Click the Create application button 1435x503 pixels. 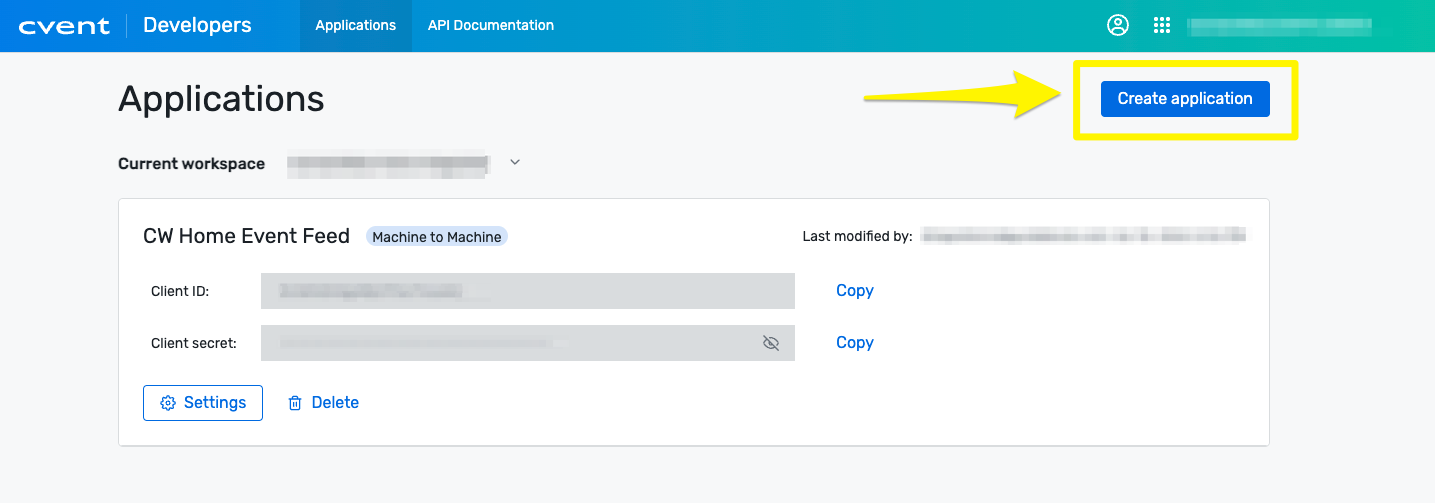click(x=1185, y=99)
